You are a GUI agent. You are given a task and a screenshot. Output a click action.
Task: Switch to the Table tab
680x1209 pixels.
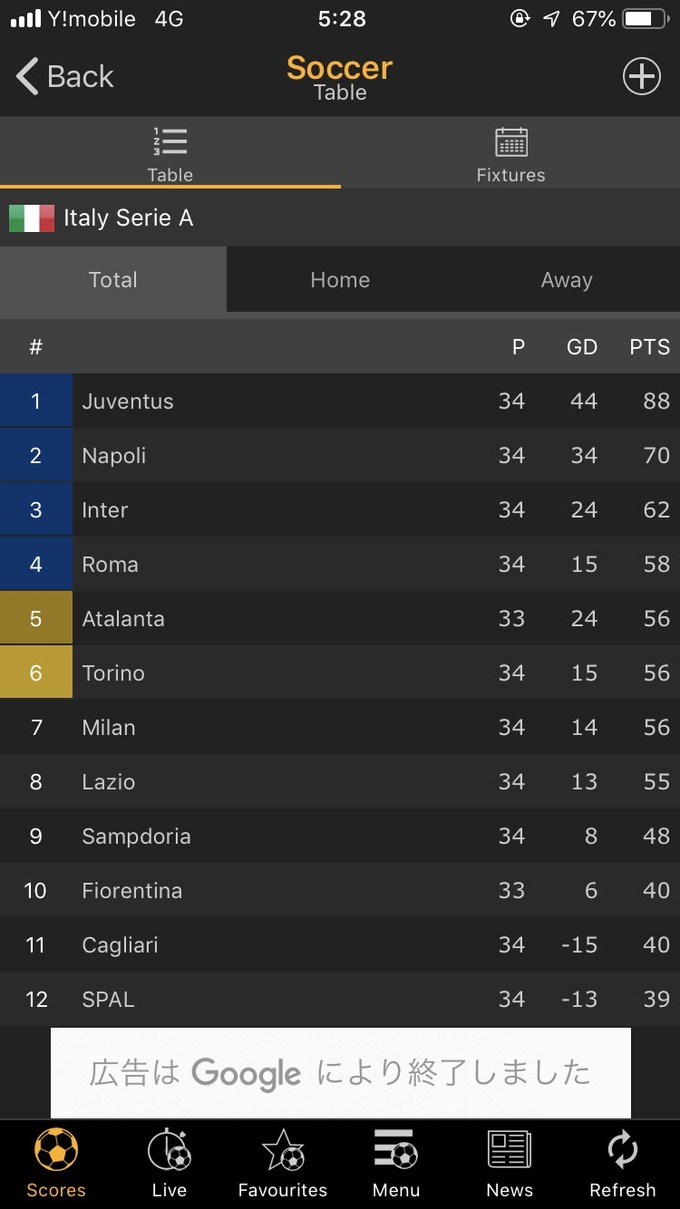(170, 153)
